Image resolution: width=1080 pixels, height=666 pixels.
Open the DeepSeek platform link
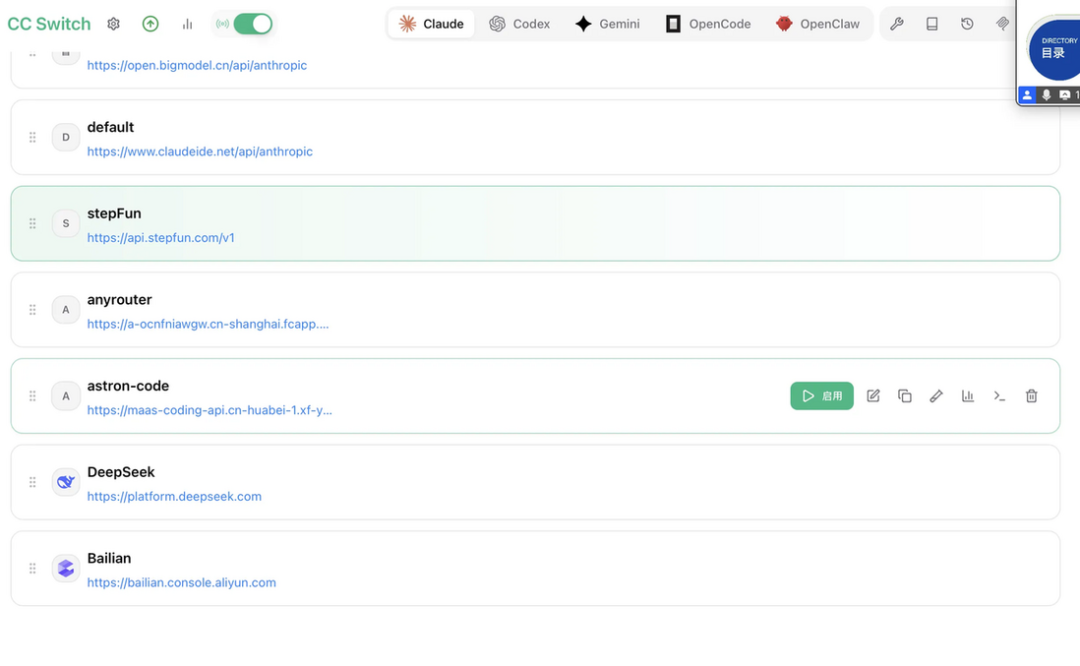tap(174, 497)
